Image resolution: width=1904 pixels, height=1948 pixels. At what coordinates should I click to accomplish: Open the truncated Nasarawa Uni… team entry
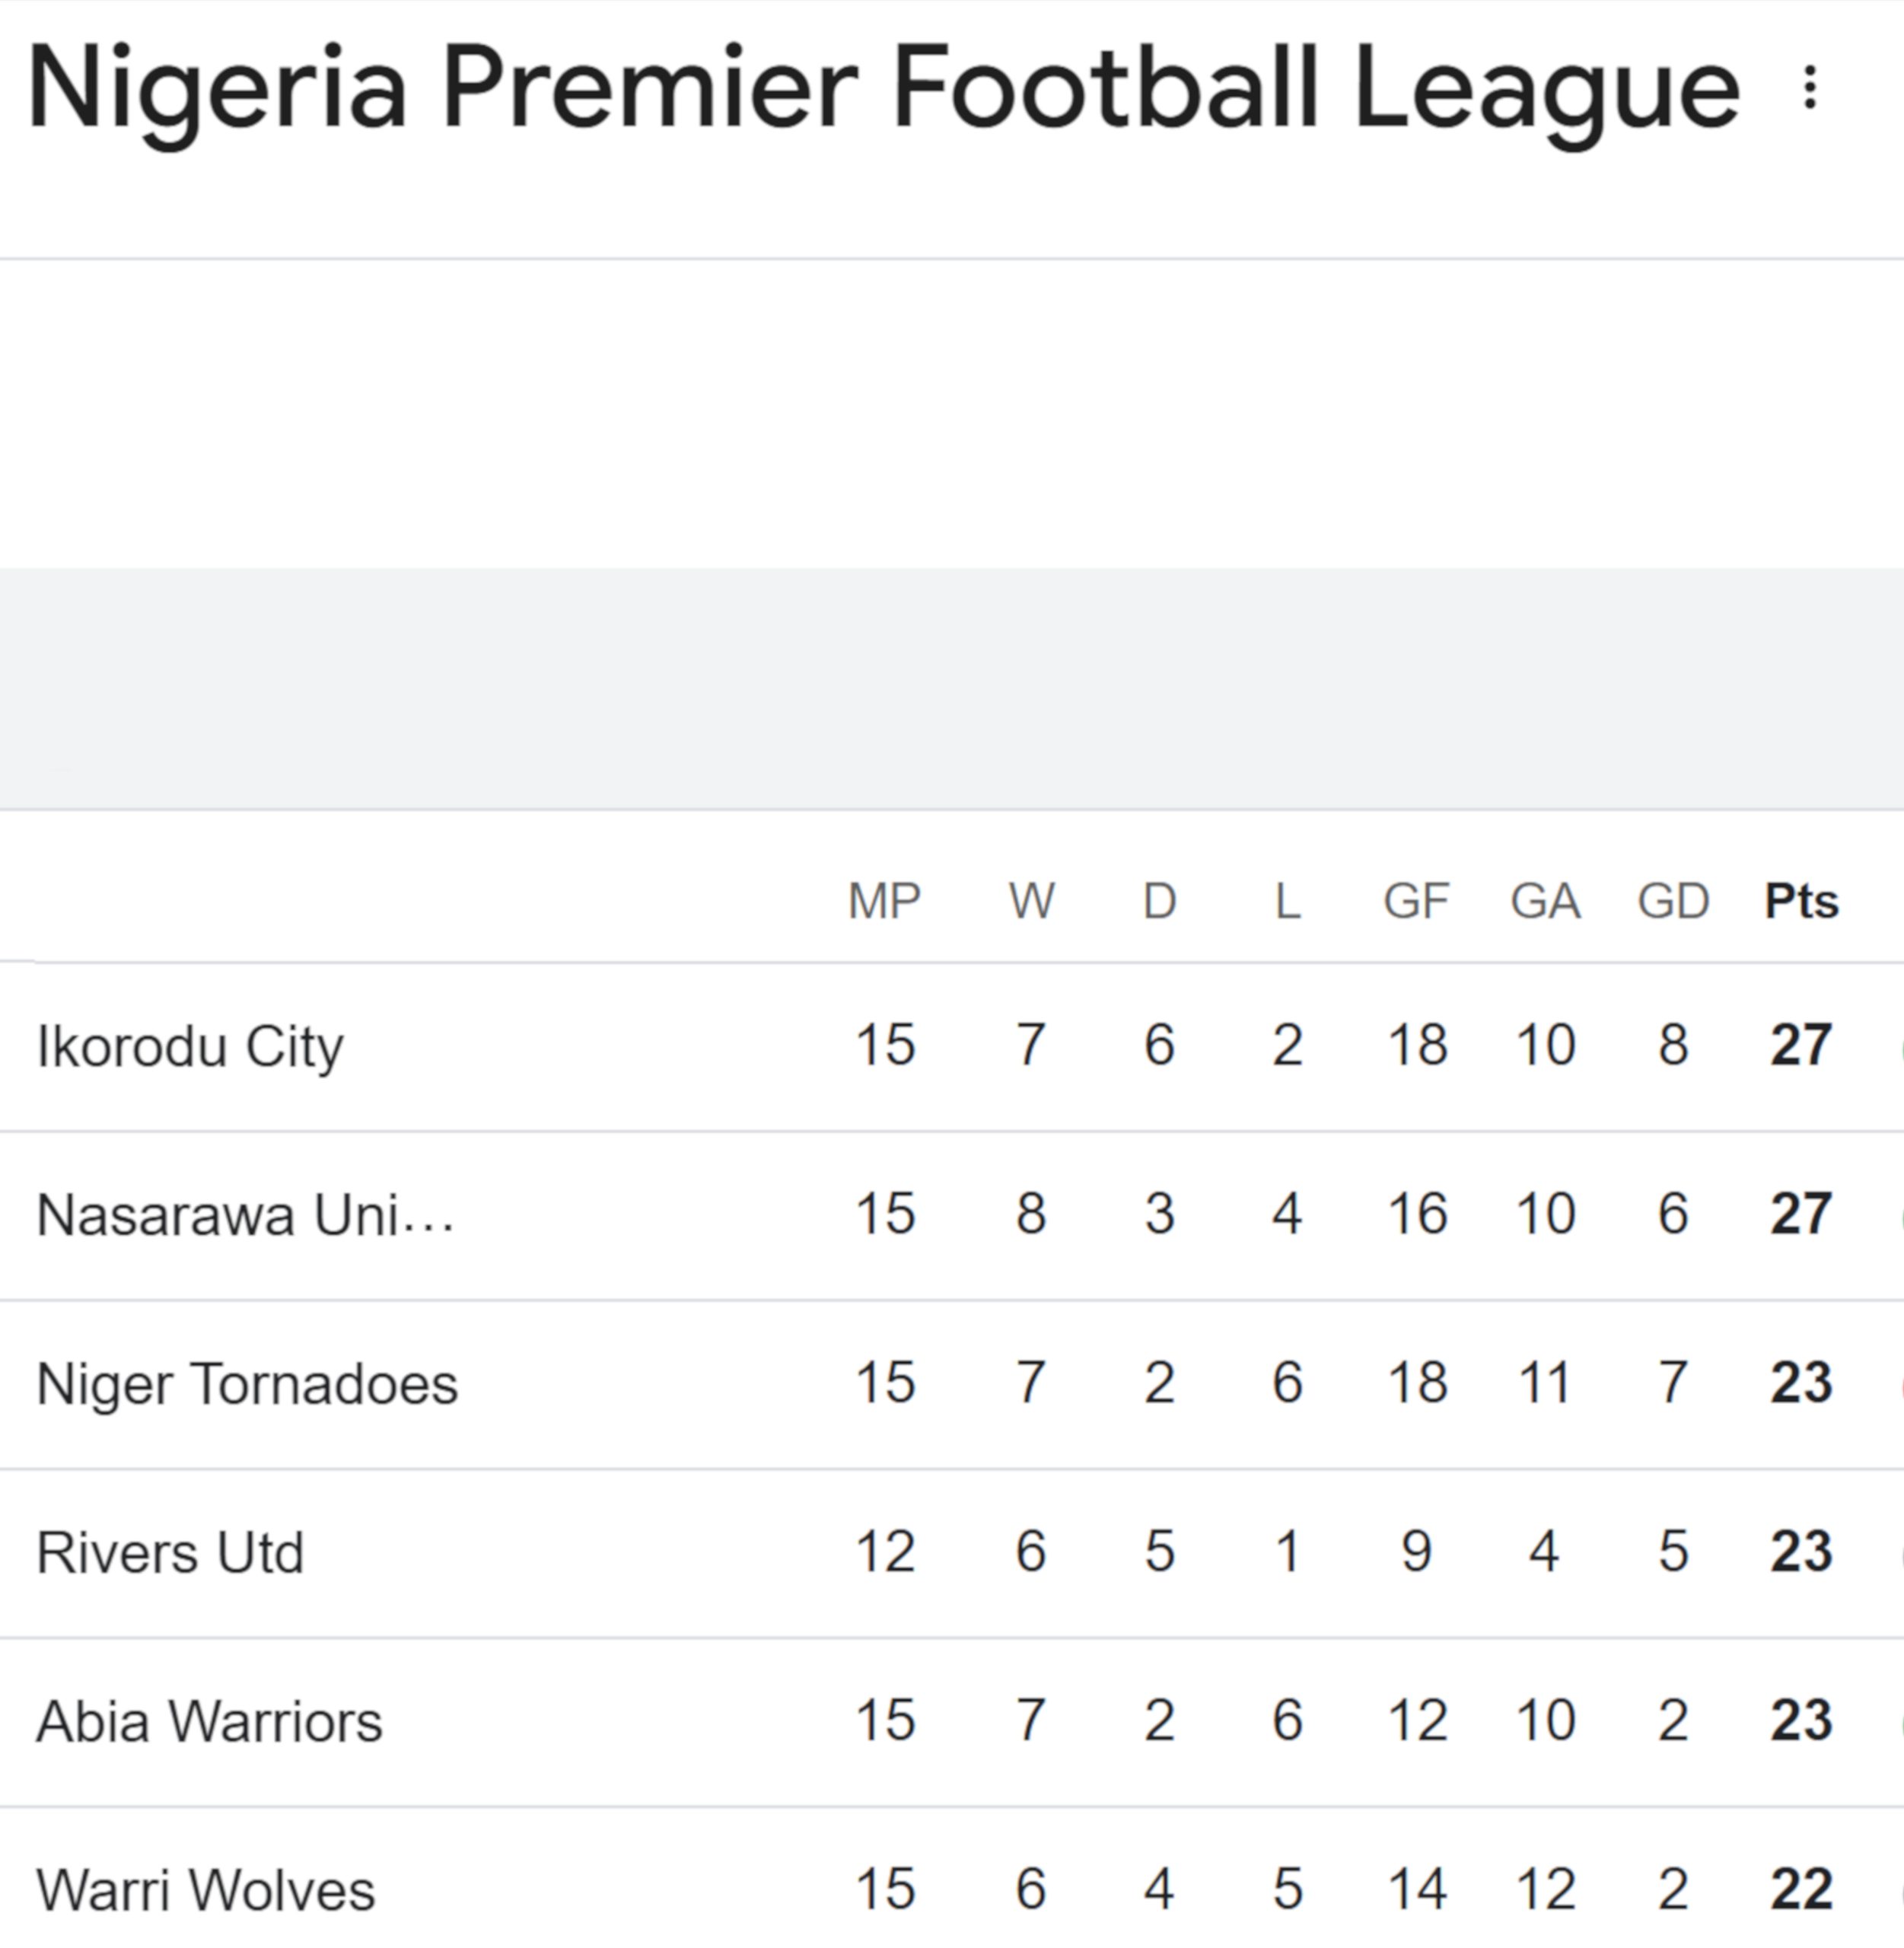point(245,1215)
